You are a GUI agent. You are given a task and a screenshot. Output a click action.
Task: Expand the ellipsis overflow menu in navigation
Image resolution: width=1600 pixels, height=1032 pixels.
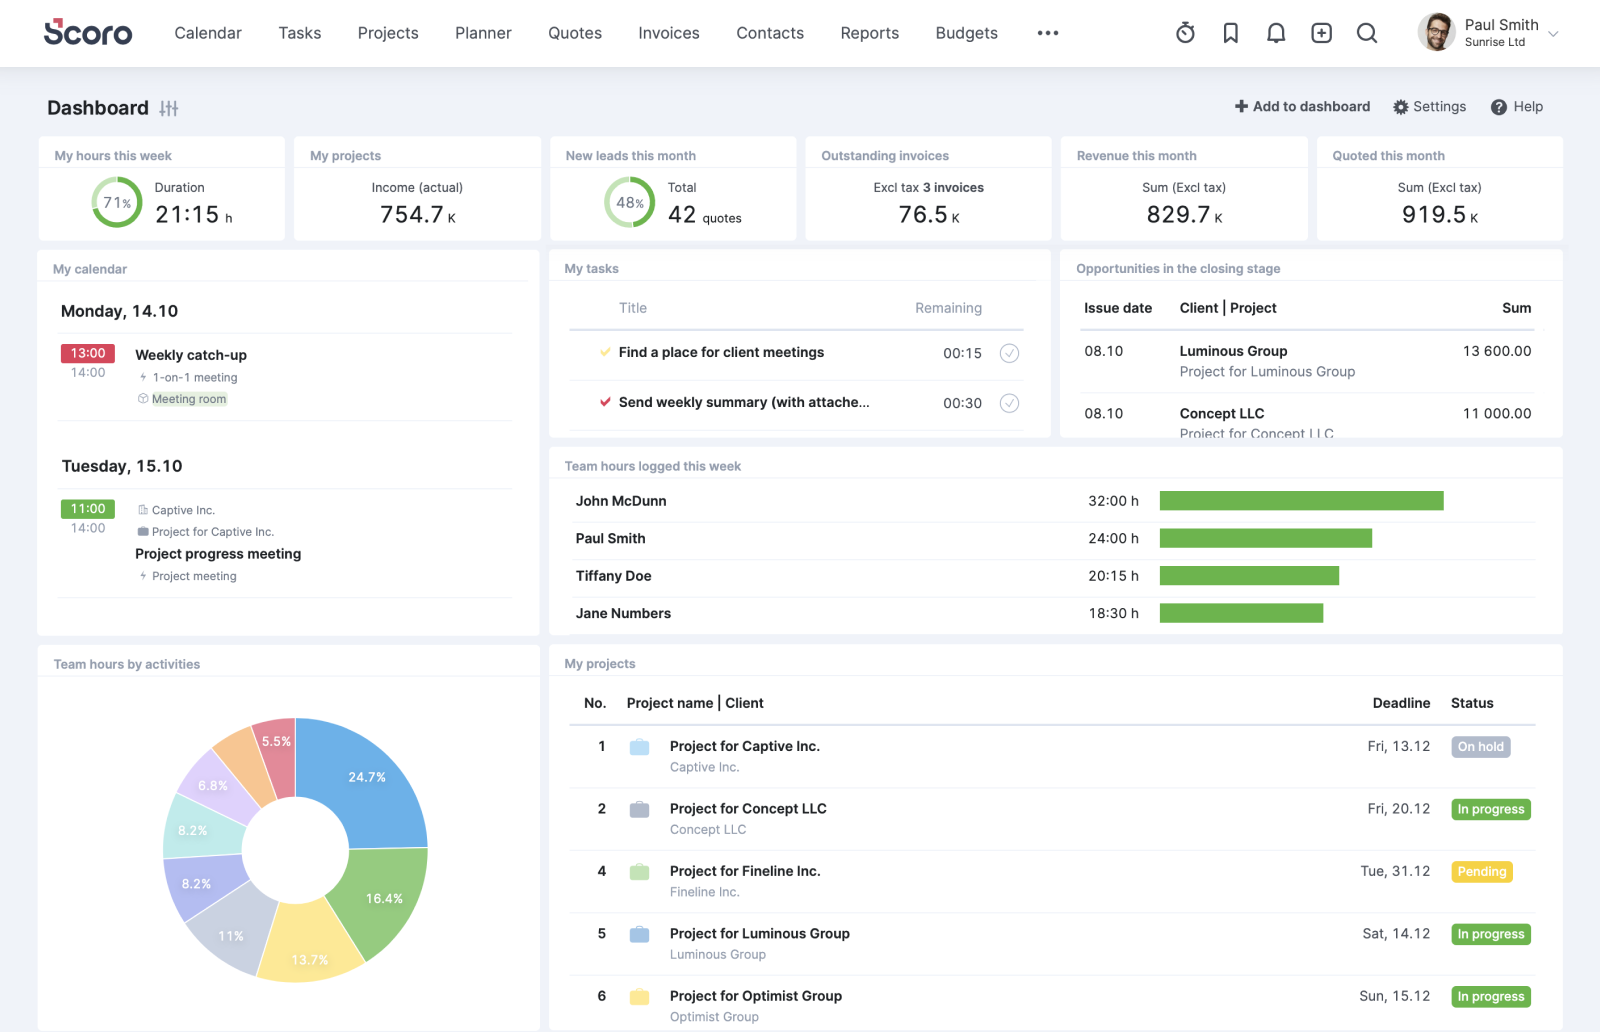pos(1048,32)
